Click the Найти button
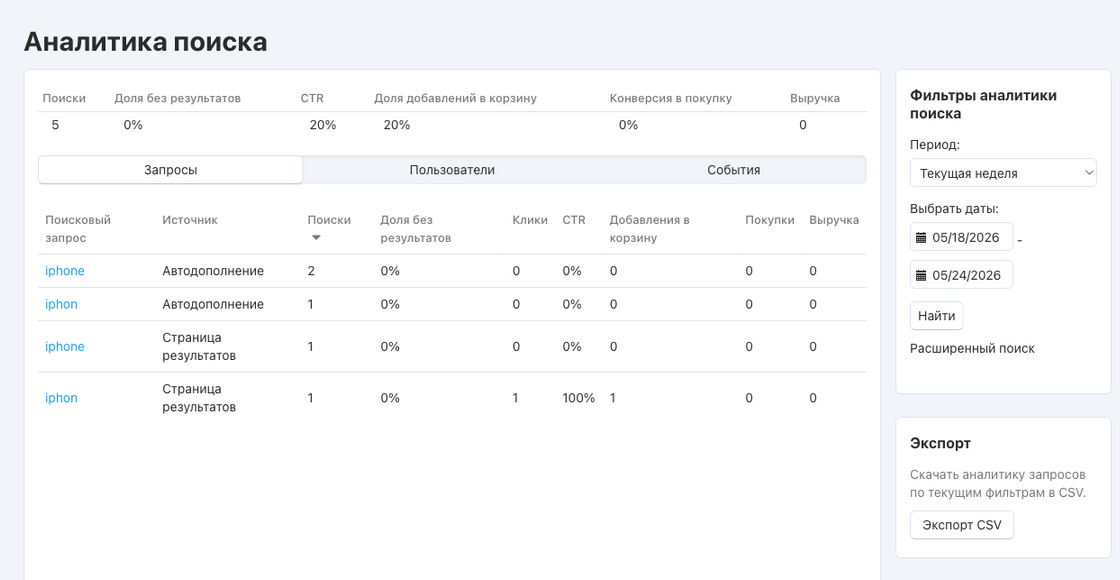The image size is (1120, 580). 936,316
